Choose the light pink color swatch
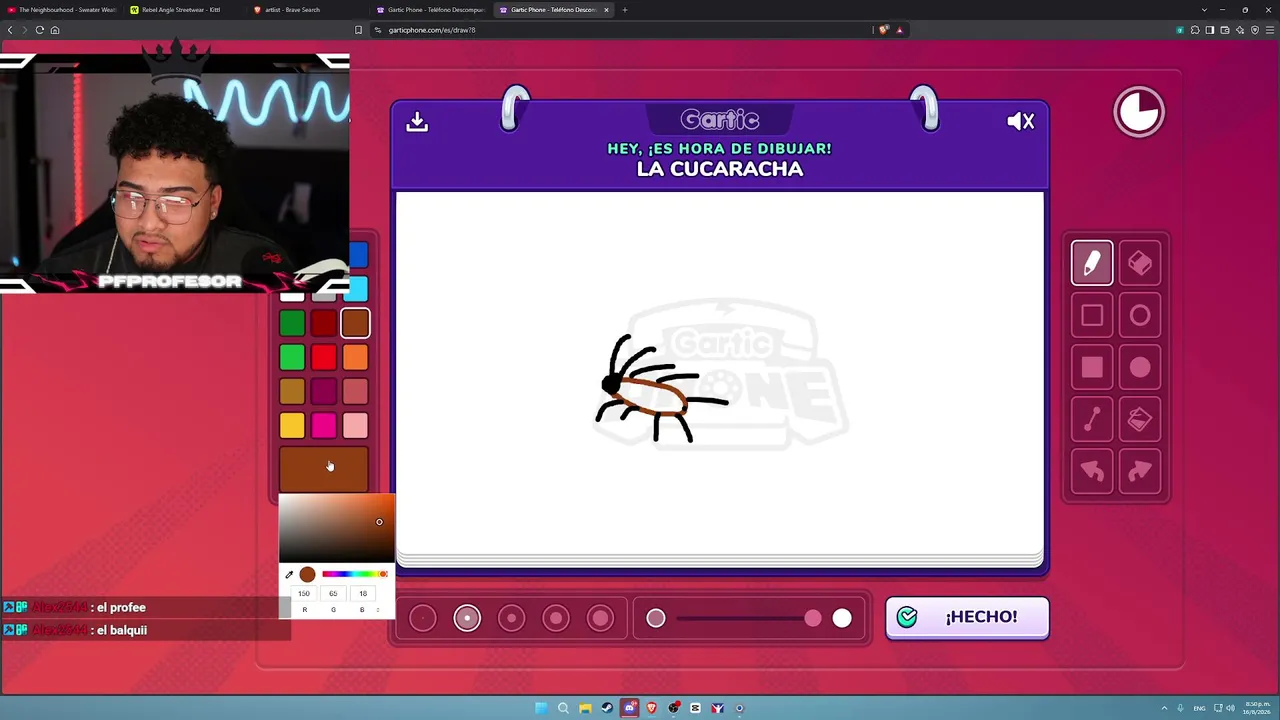The width and height of the screenshot is (1280, 720). (x=355, y=426)
